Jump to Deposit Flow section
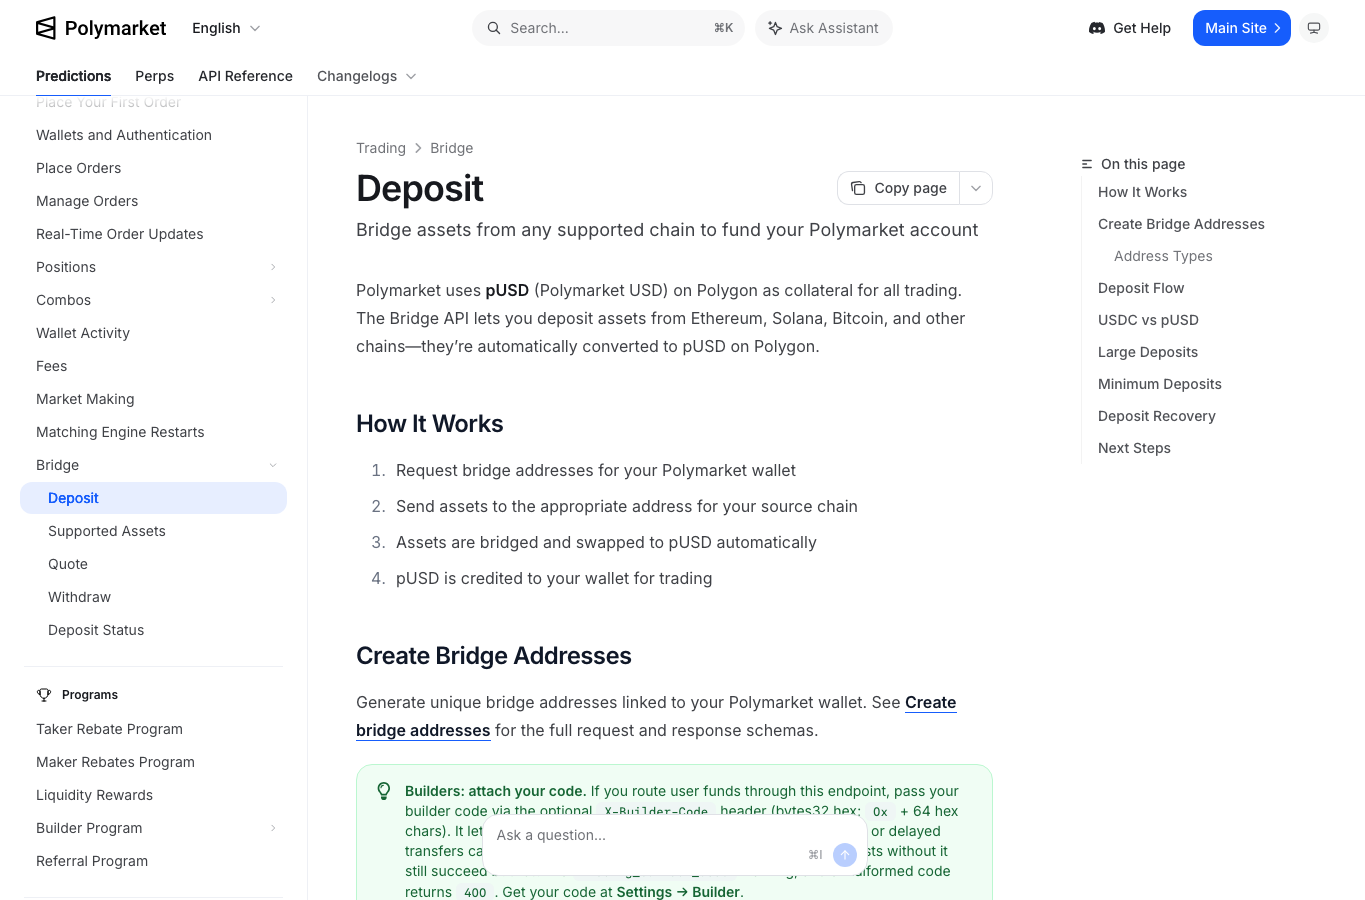The height and width of the screenshot is (900, 1365). [1141, 288]
